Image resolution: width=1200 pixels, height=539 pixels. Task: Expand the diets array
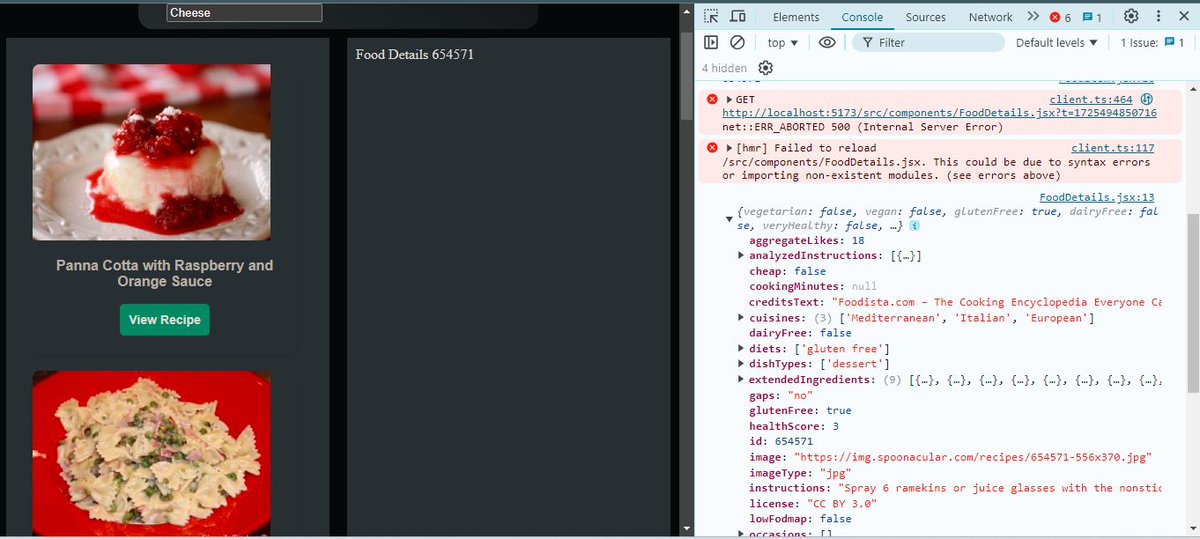click(x=740, y=349)
